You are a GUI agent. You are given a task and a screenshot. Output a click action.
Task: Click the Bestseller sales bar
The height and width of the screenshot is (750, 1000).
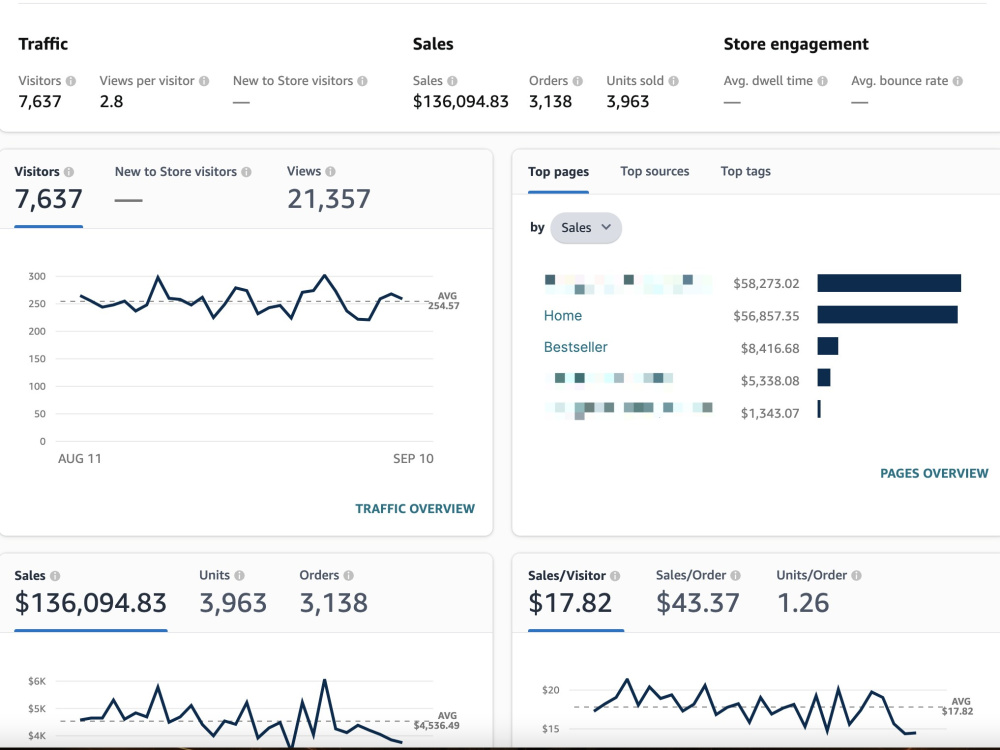click(x=828, y=346)
